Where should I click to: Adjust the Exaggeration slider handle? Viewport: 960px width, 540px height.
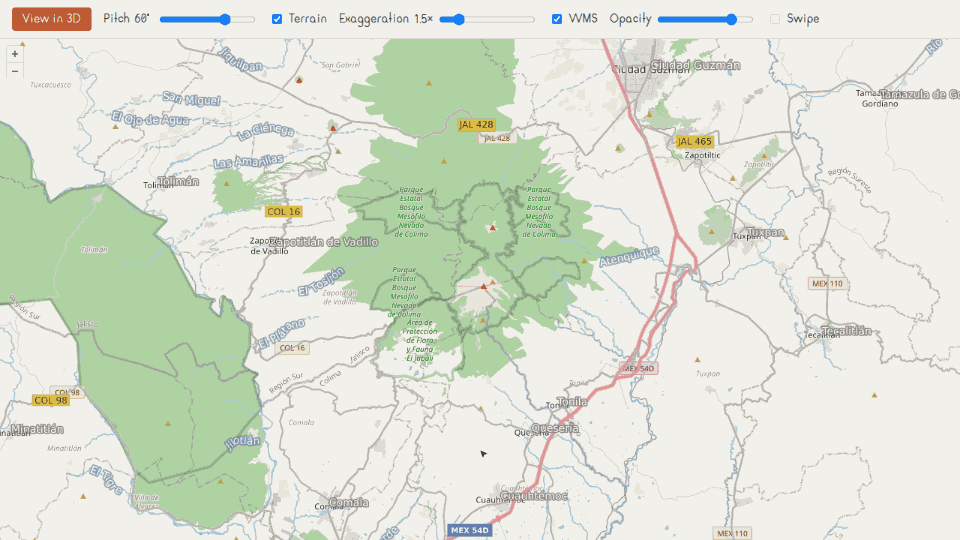tap(459, 20)
